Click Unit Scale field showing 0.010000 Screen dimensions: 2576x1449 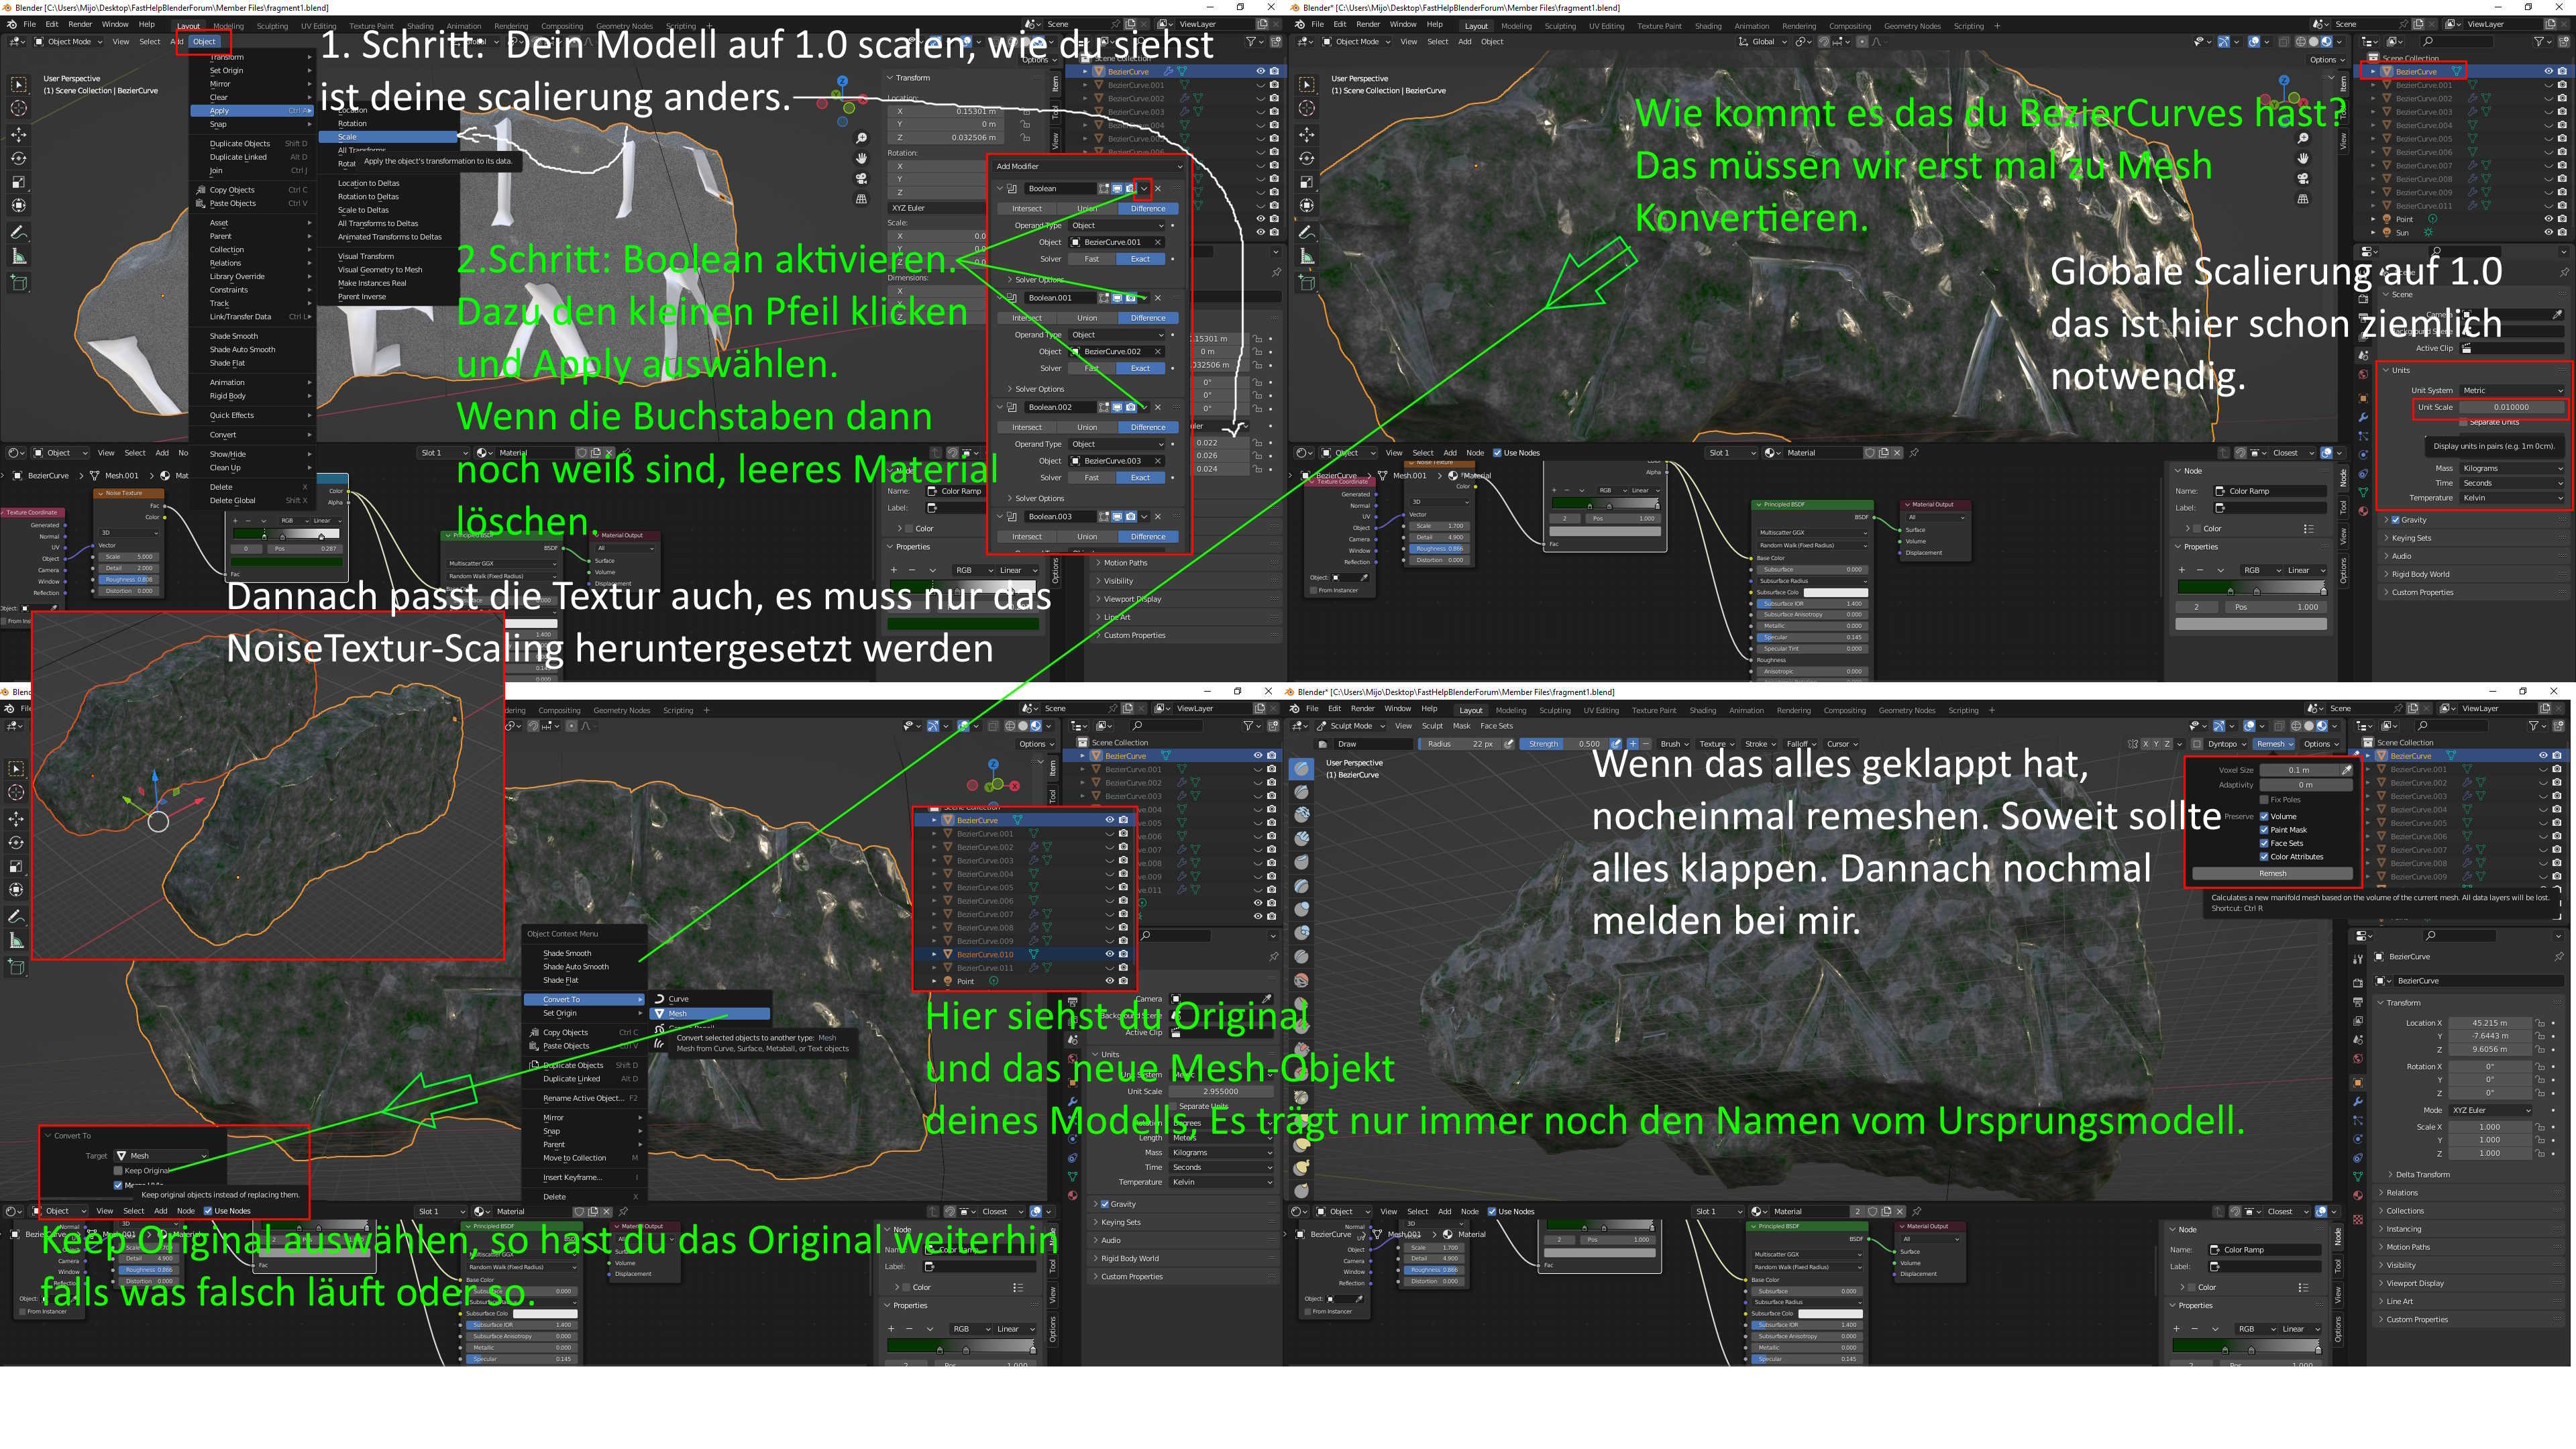pos(2511,407)
